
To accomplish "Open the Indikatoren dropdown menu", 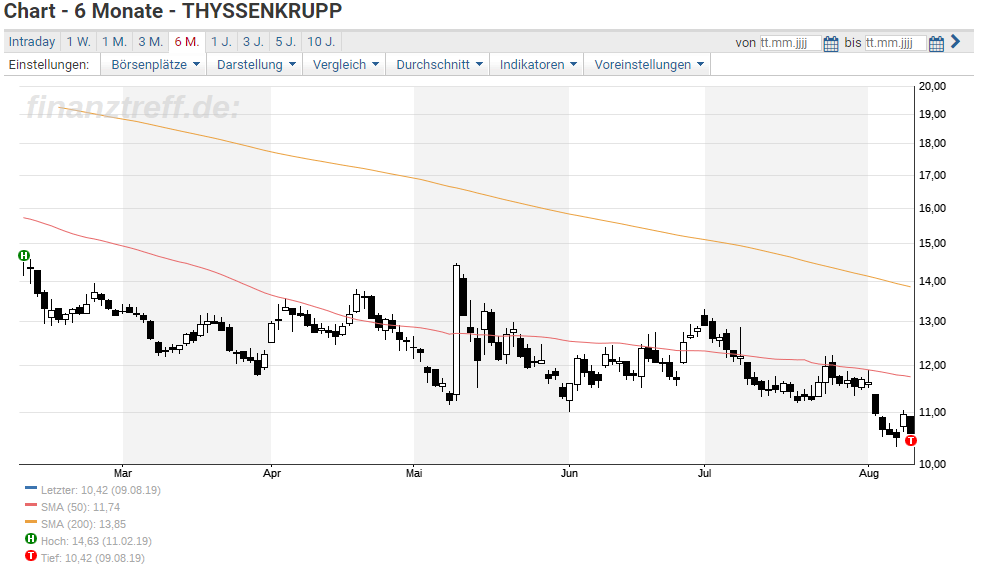I will pos(537,65).
